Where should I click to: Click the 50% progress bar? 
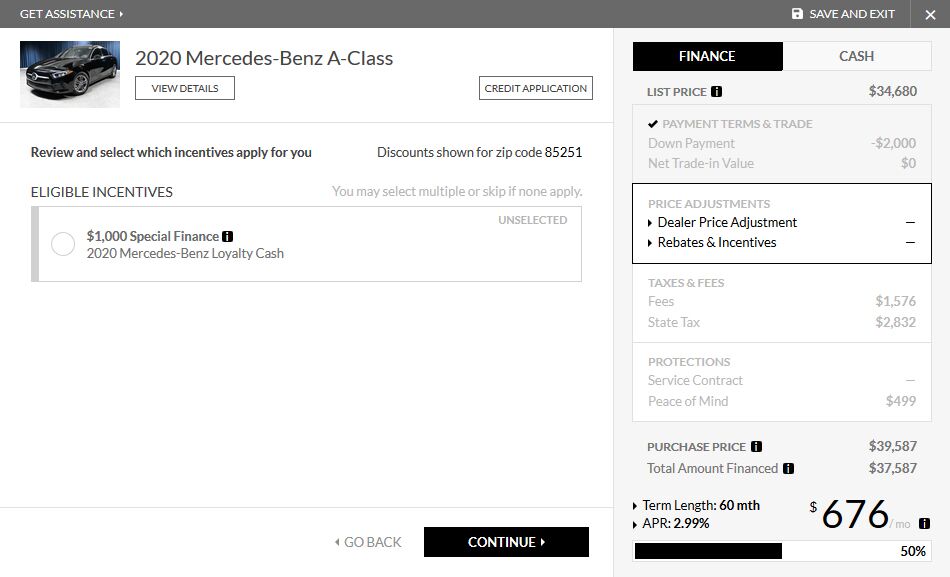pyautogui.click(x=782, y=551)
